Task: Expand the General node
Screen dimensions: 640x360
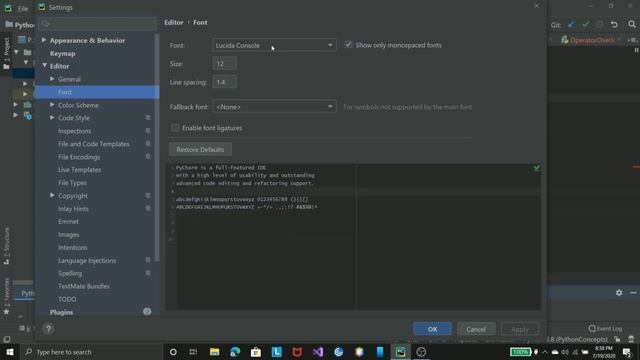Action: coord(52,79)
